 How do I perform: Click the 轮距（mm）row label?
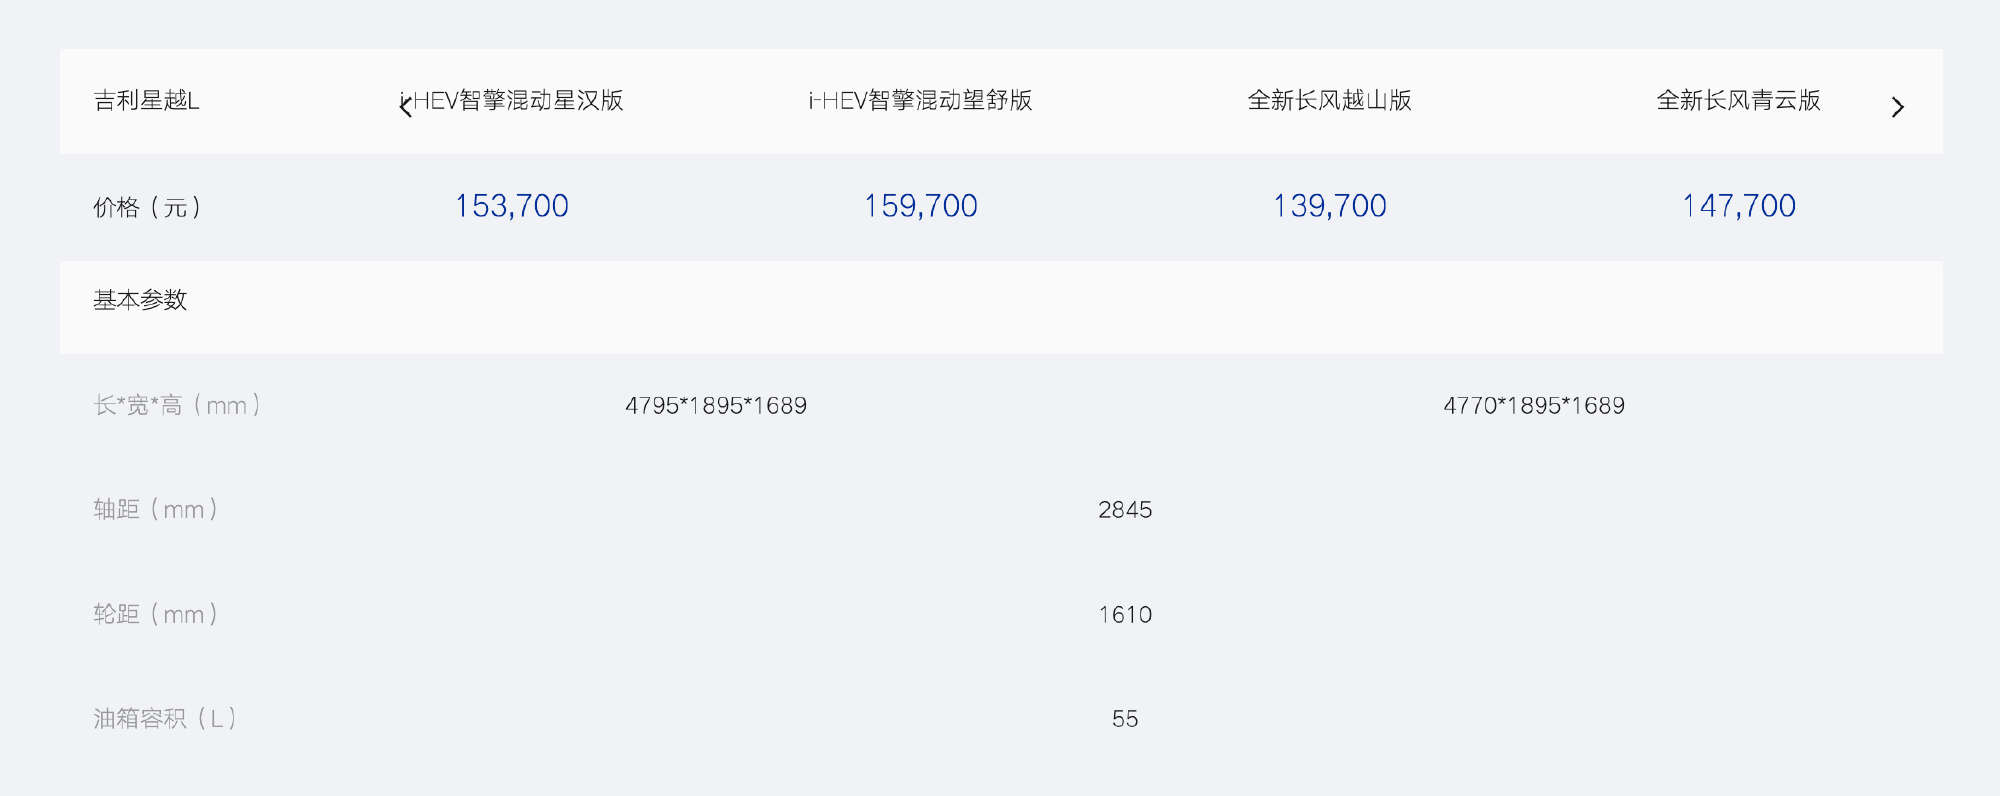coord(156,614)
